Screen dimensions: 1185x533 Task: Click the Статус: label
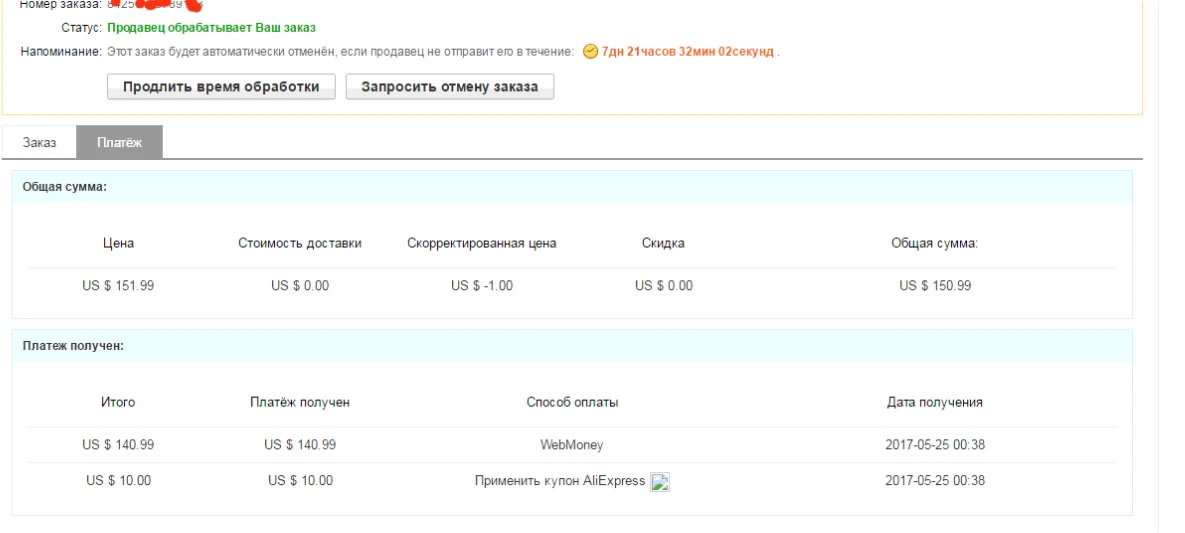tap(82, 28)
